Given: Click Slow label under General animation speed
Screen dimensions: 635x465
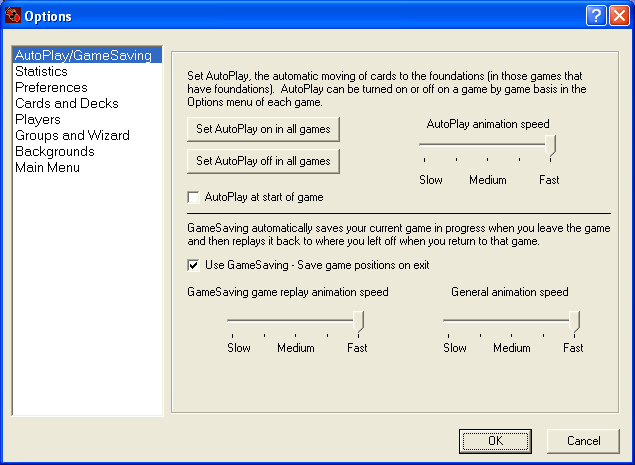Looking at the screenshot, I should [455, 348].
